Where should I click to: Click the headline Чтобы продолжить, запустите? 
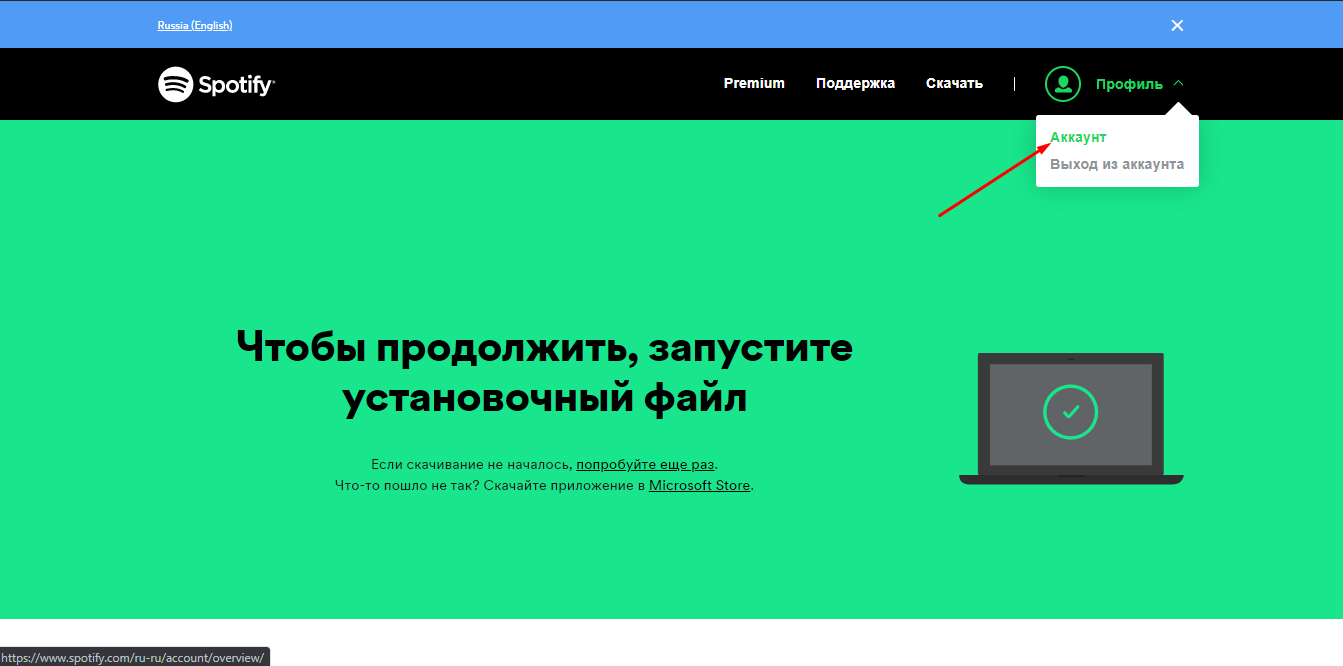[x=544, y=347]
